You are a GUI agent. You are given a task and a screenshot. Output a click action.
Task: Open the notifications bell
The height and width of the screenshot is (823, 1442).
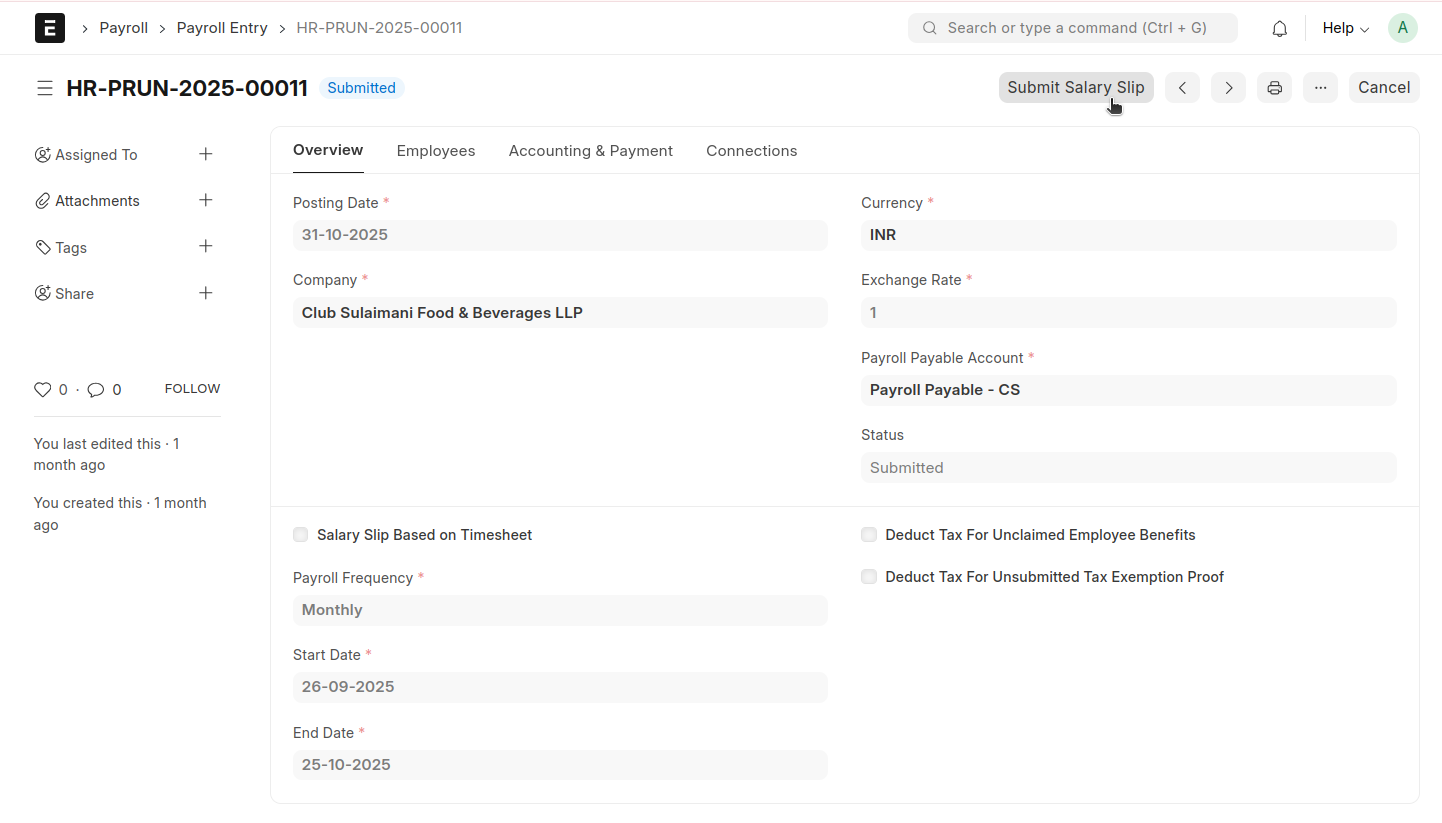[1279, 29]
